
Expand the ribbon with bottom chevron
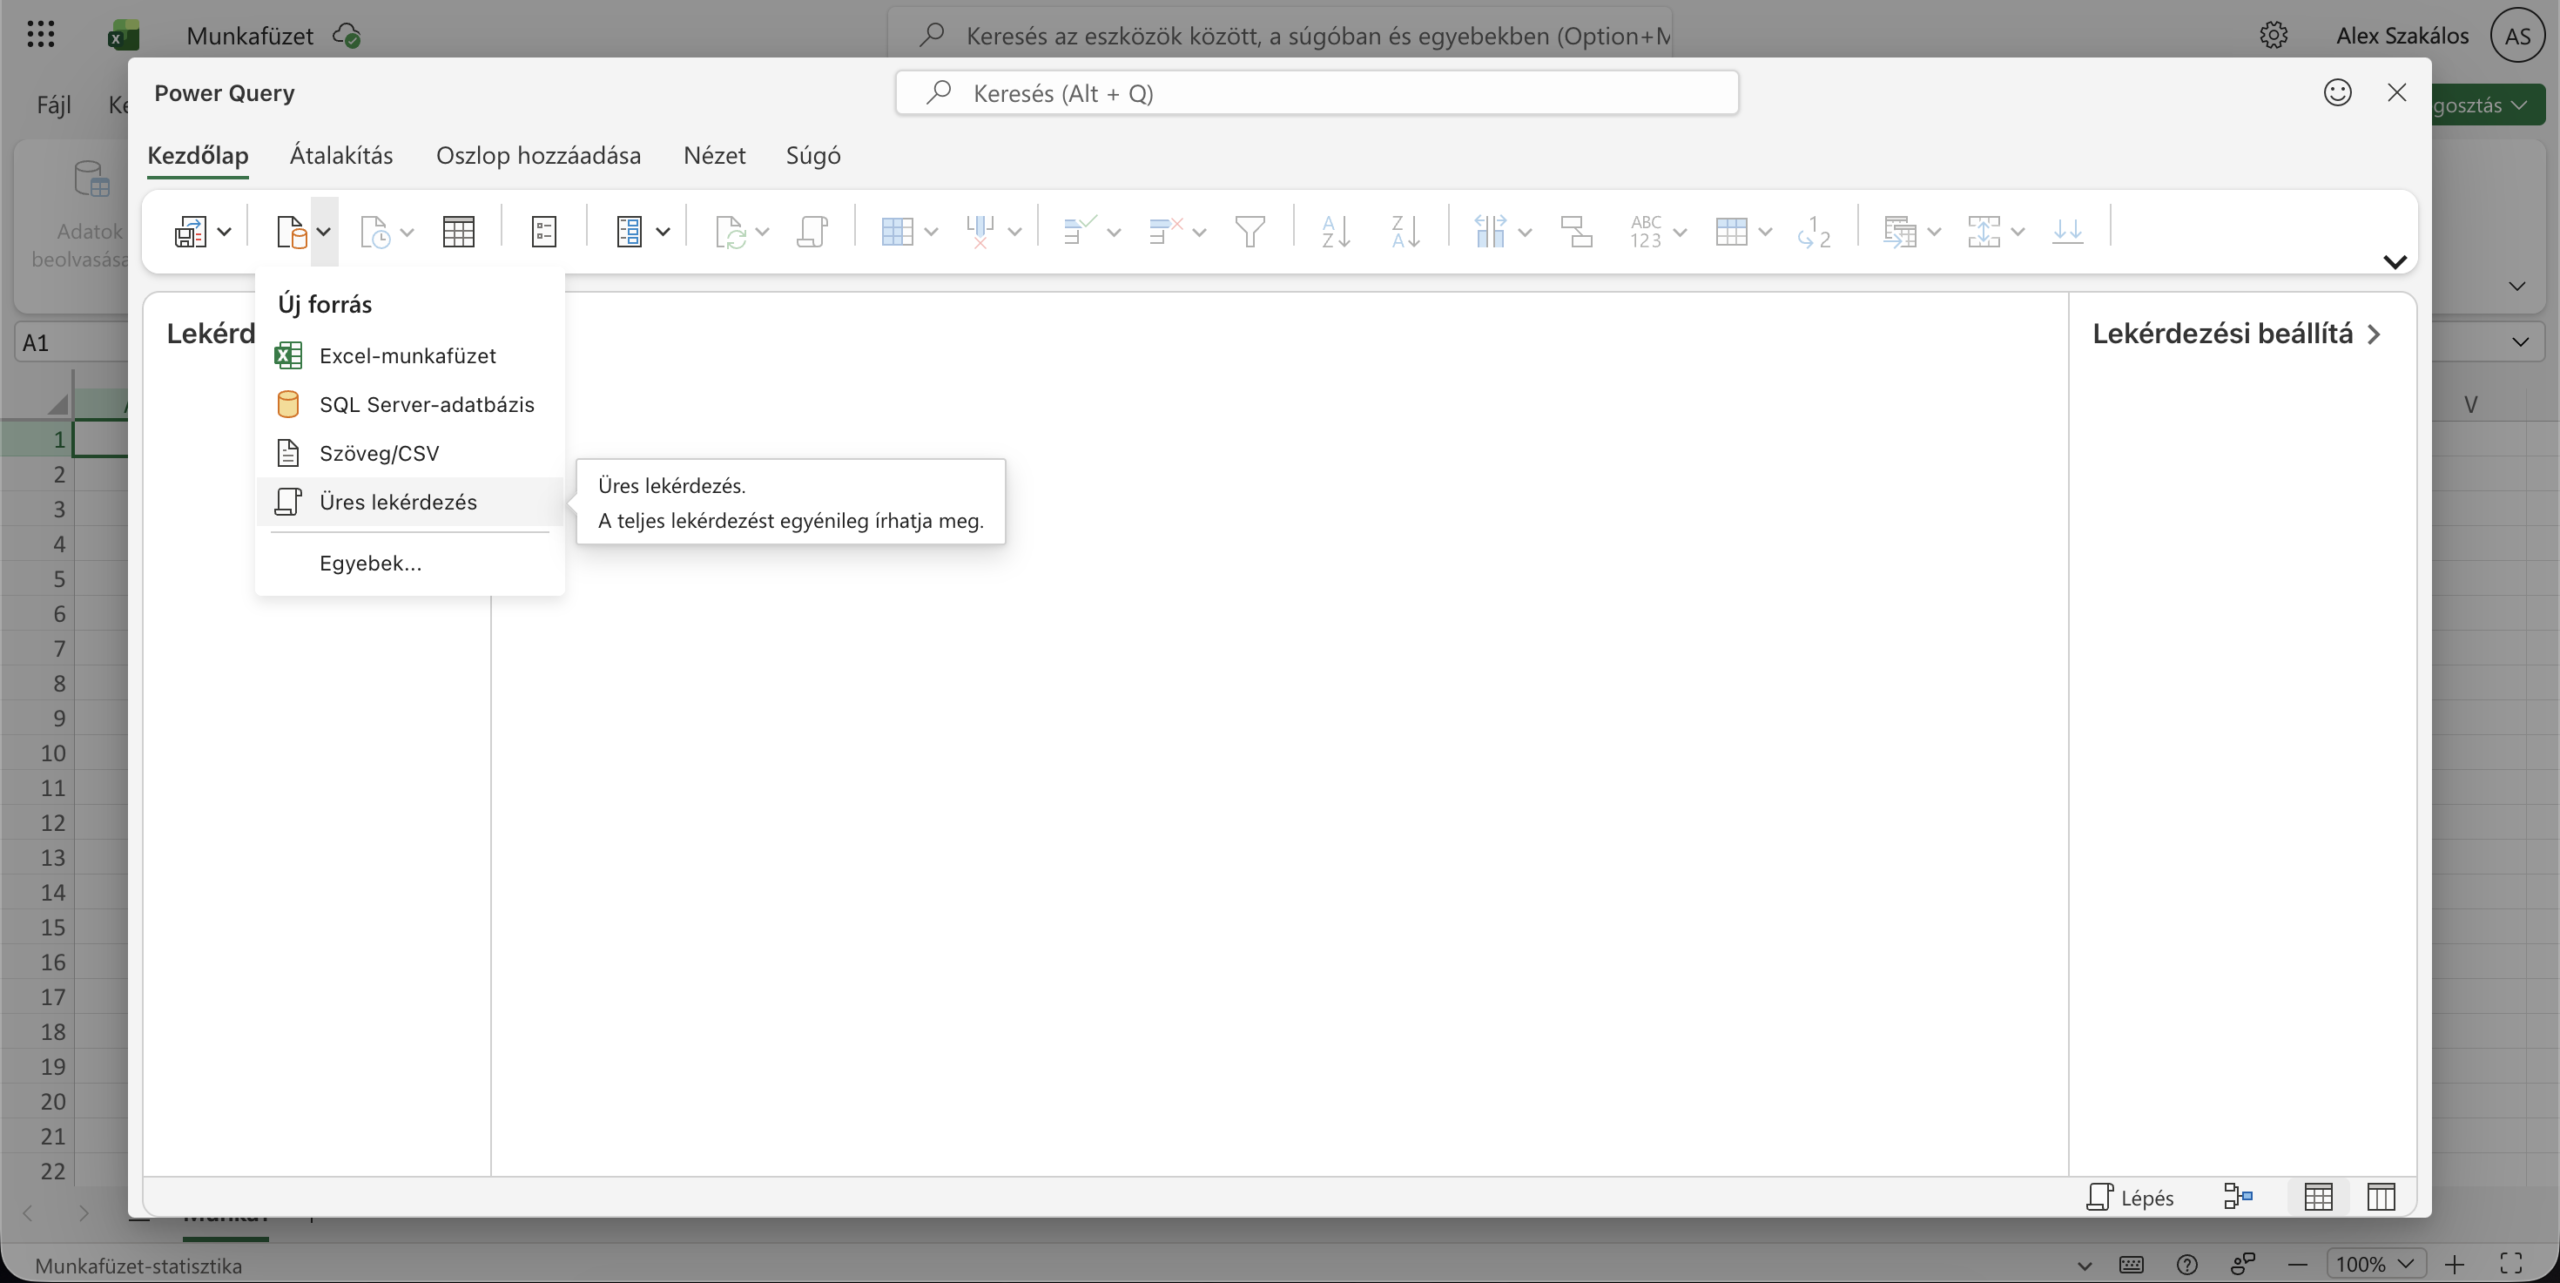click(2394, 262)
